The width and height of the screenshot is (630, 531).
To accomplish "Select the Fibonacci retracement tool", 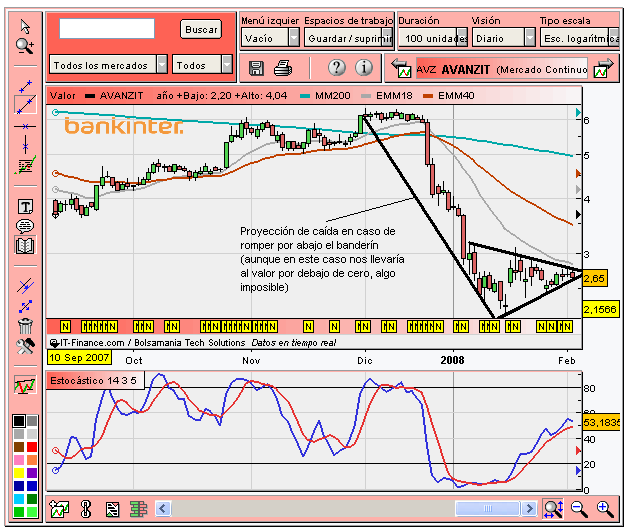I will click(x=25, y=165).
